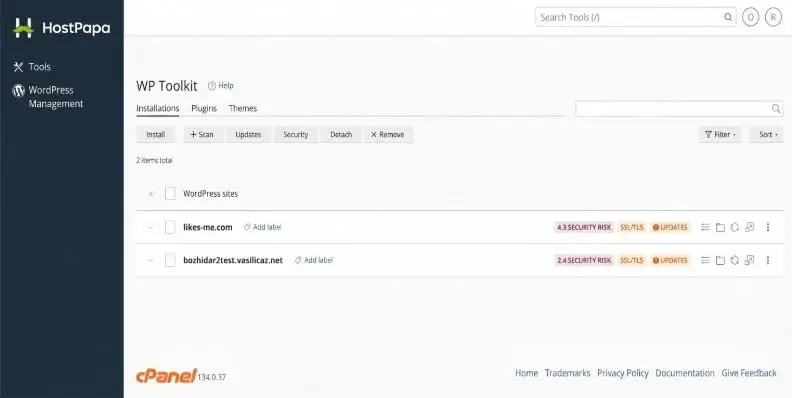Viewport: 792px width, 398px height.
Task: Focus the Search Tools field
Action: (x=635, y=17)
